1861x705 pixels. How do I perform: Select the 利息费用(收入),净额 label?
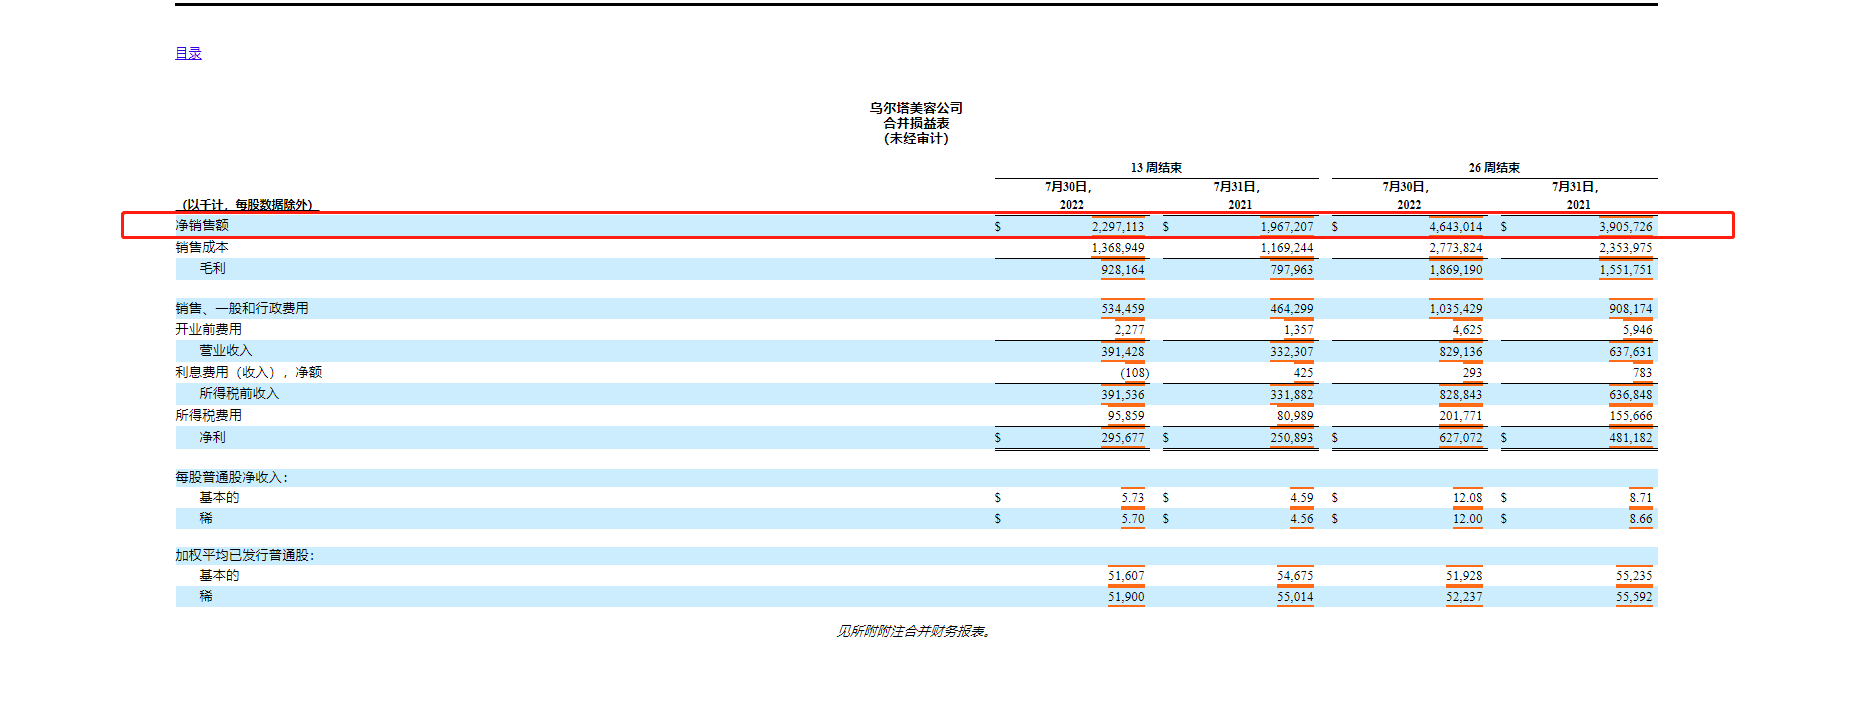pos(249,372)
